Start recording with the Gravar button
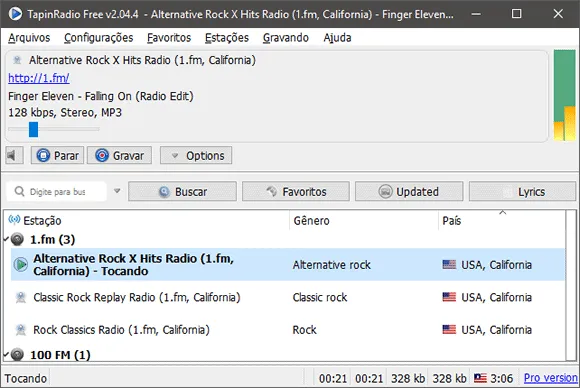Viewport: 580px width, 388px height. [119, 155]
